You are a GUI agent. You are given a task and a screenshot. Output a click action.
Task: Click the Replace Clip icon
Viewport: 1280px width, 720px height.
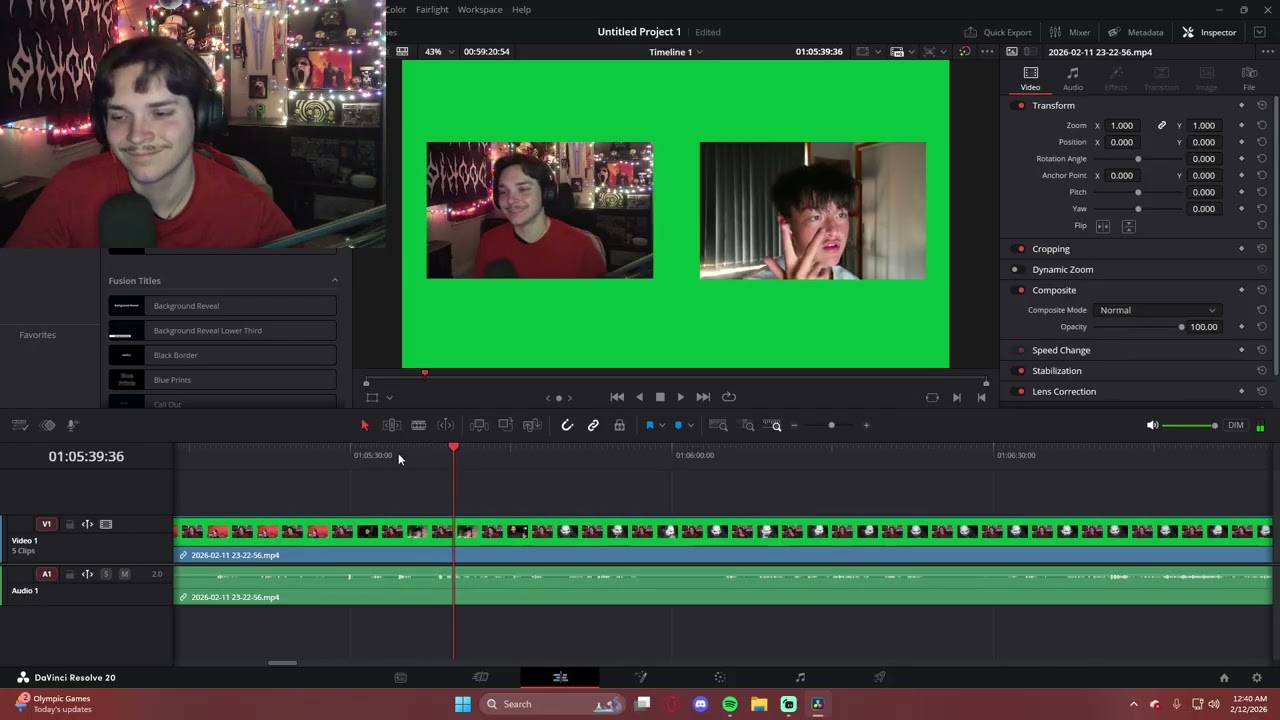tap(533, 425)
